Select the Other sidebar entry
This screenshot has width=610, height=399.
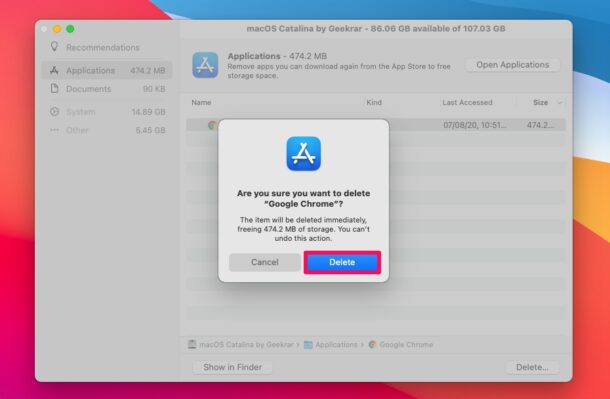(107, 130)
